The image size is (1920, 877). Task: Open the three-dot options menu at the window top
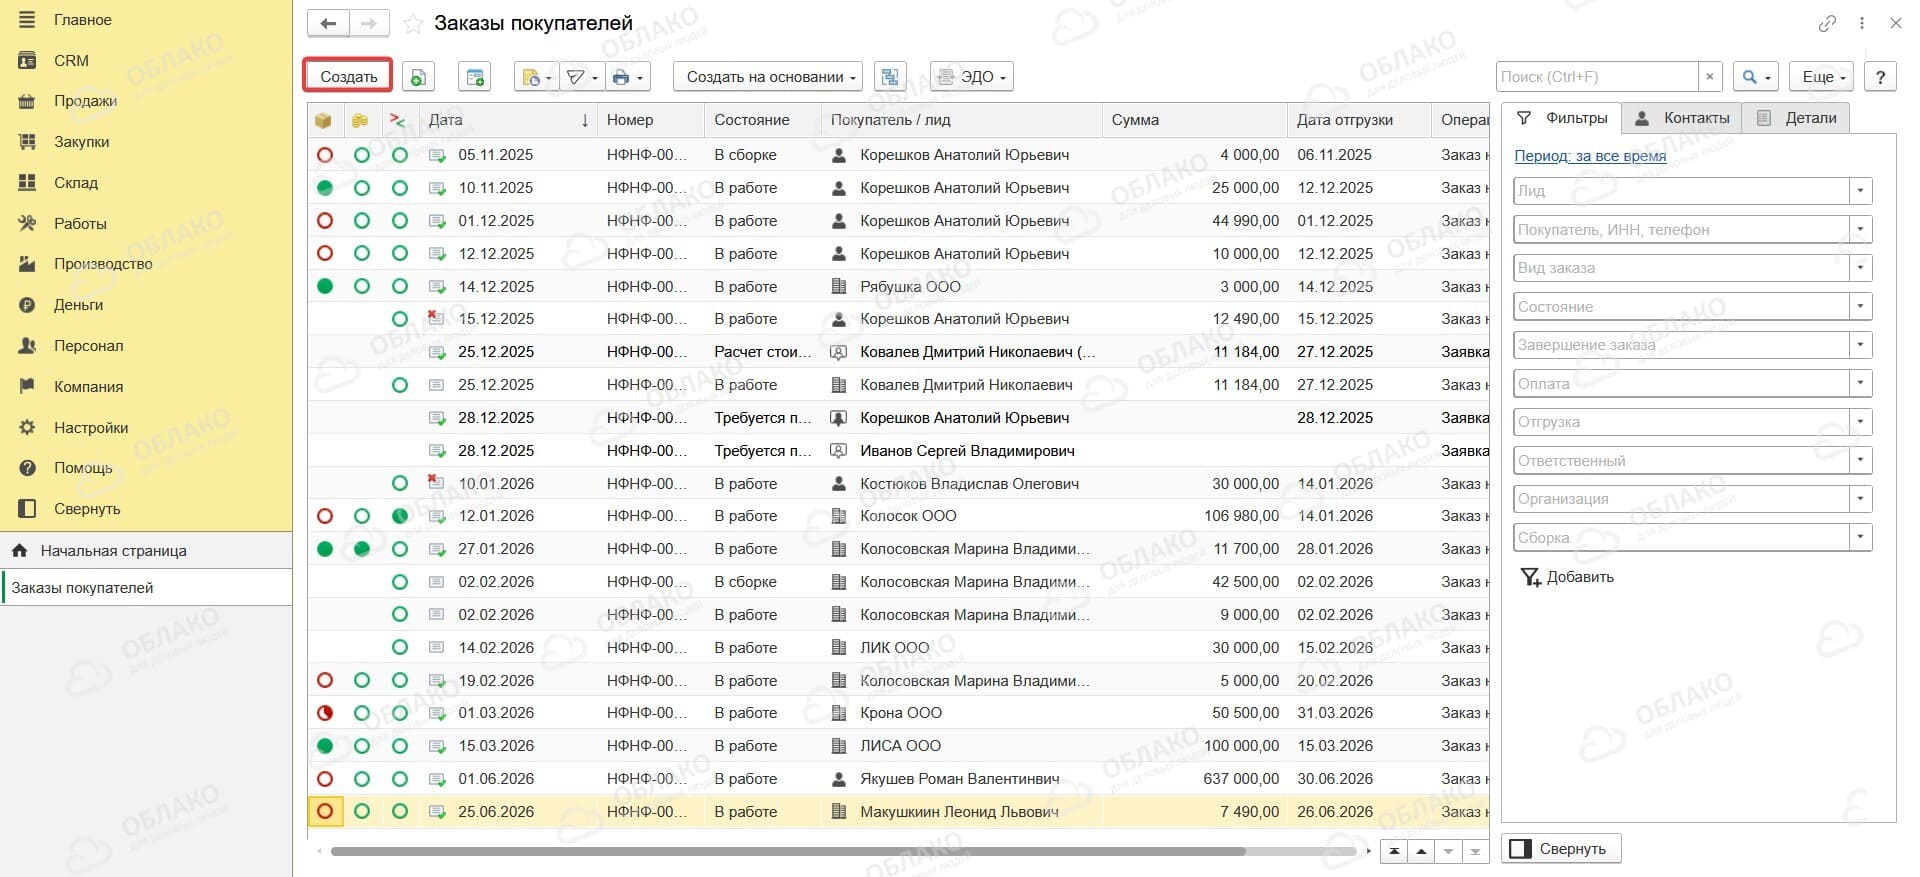pyautogui.click(x=1862, y=23)
